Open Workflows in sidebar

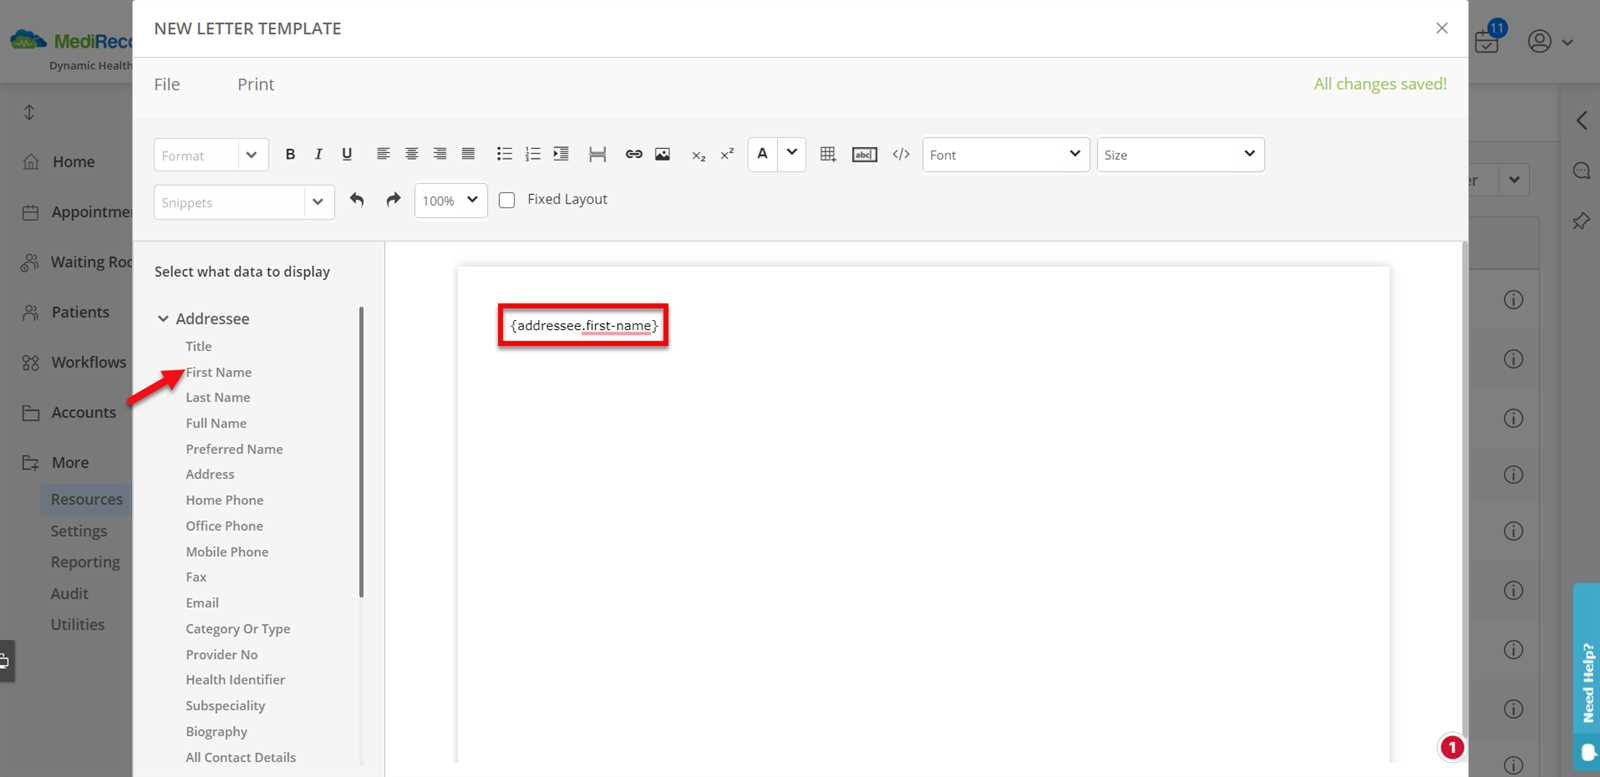point(88,362)
